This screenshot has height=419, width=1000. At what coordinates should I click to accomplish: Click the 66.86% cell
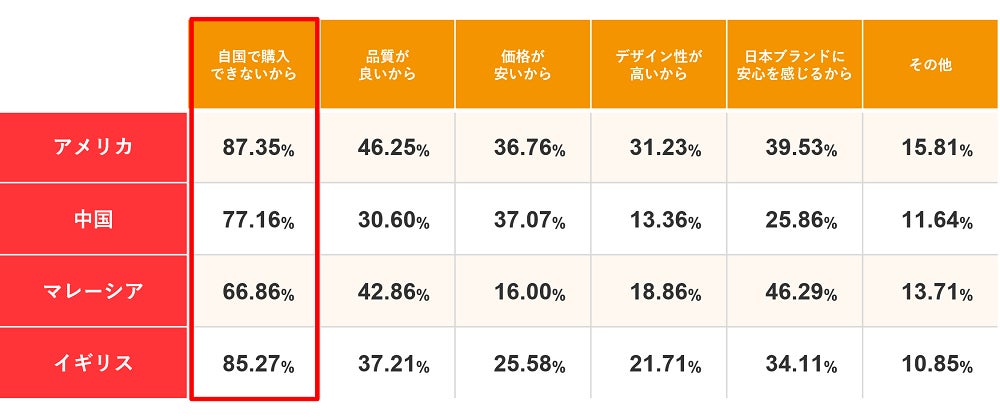[x=257, y=292]
